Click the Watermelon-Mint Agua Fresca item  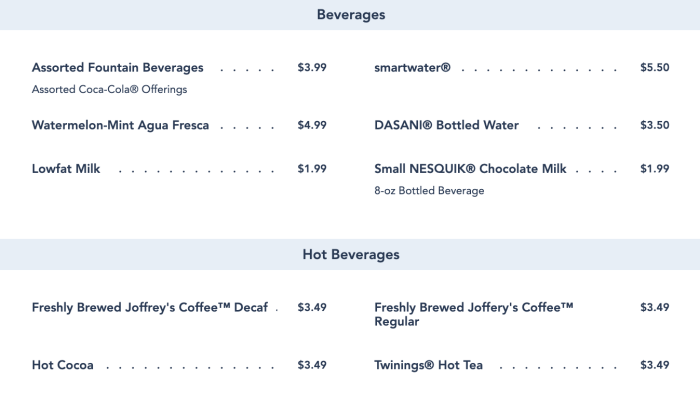(120, 125)
